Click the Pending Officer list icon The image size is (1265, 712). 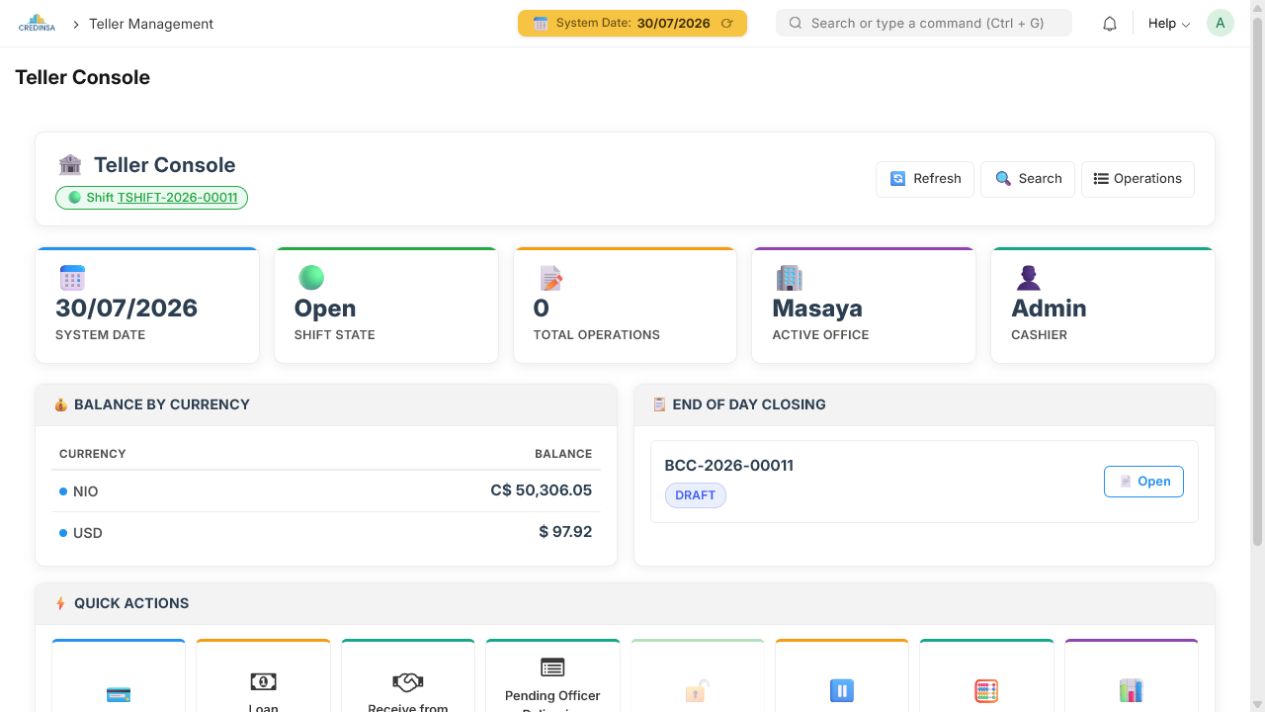tap(552, 667)
